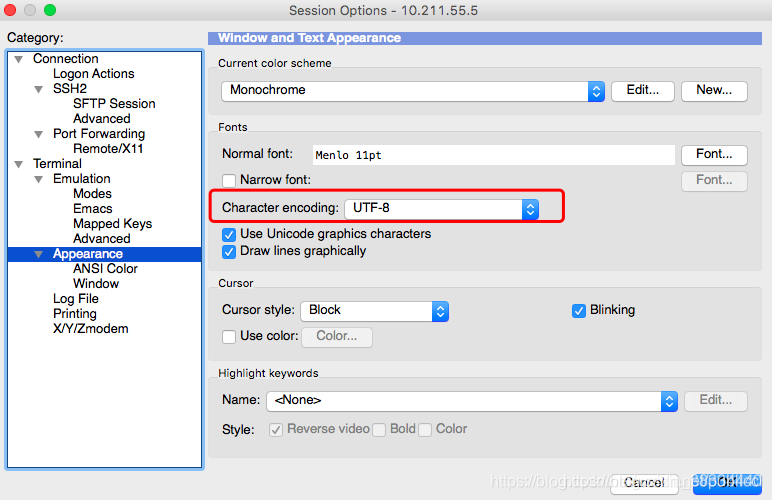Open the Cursor style Block dropdown

click(x=375, y=311)
